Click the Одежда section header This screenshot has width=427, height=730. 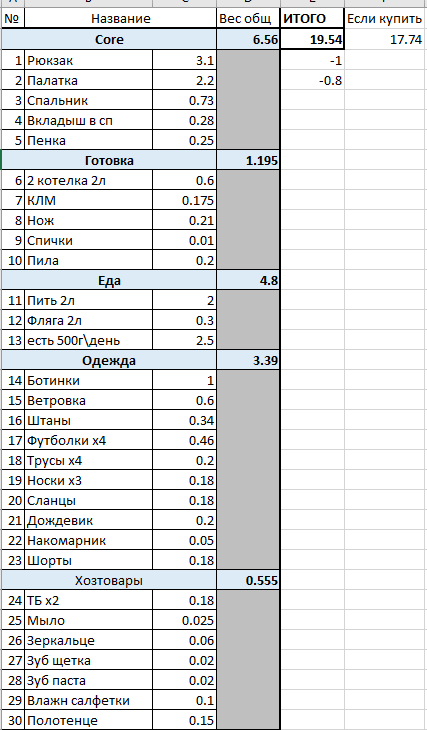click(x=109, y=361)
